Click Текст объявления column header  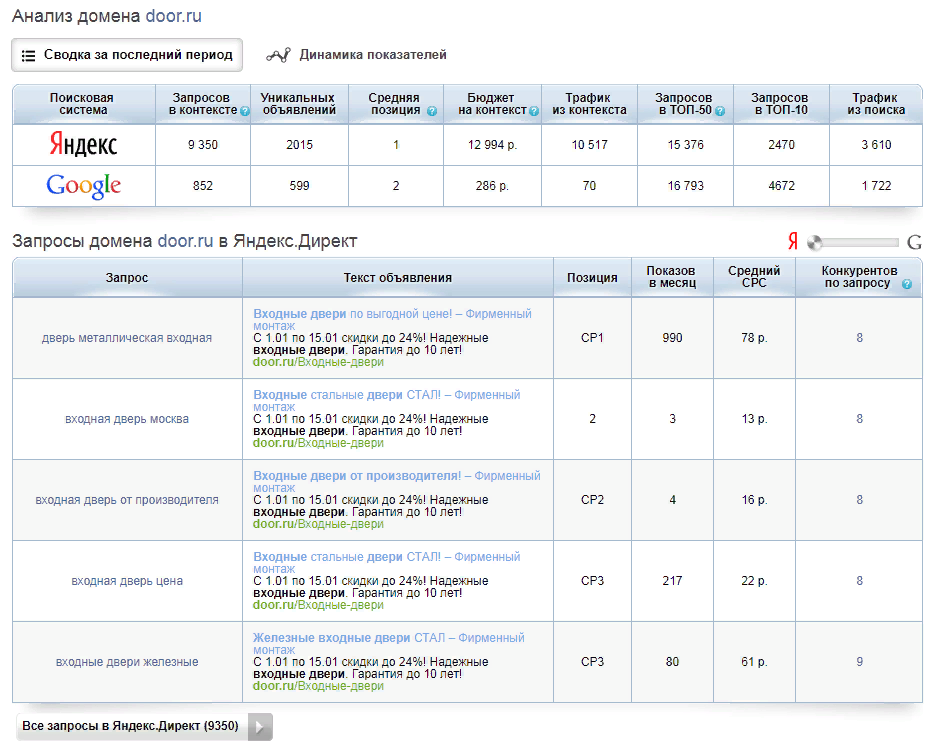click(398, 278)
